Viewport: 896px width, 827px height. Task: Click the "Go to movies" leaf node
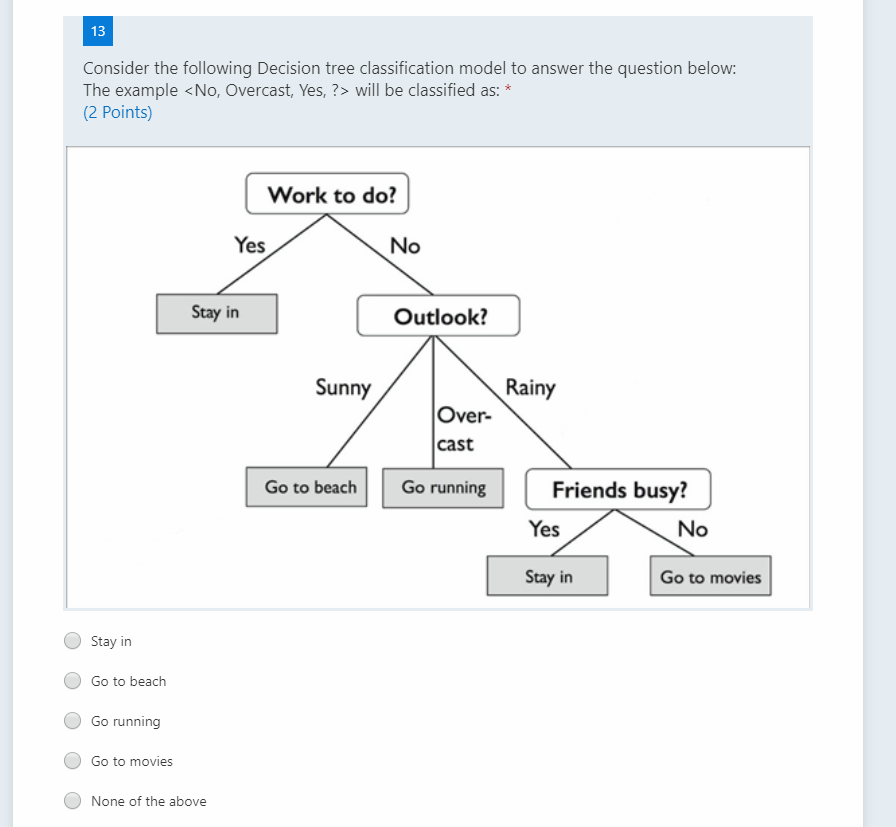tap(710, 575)
